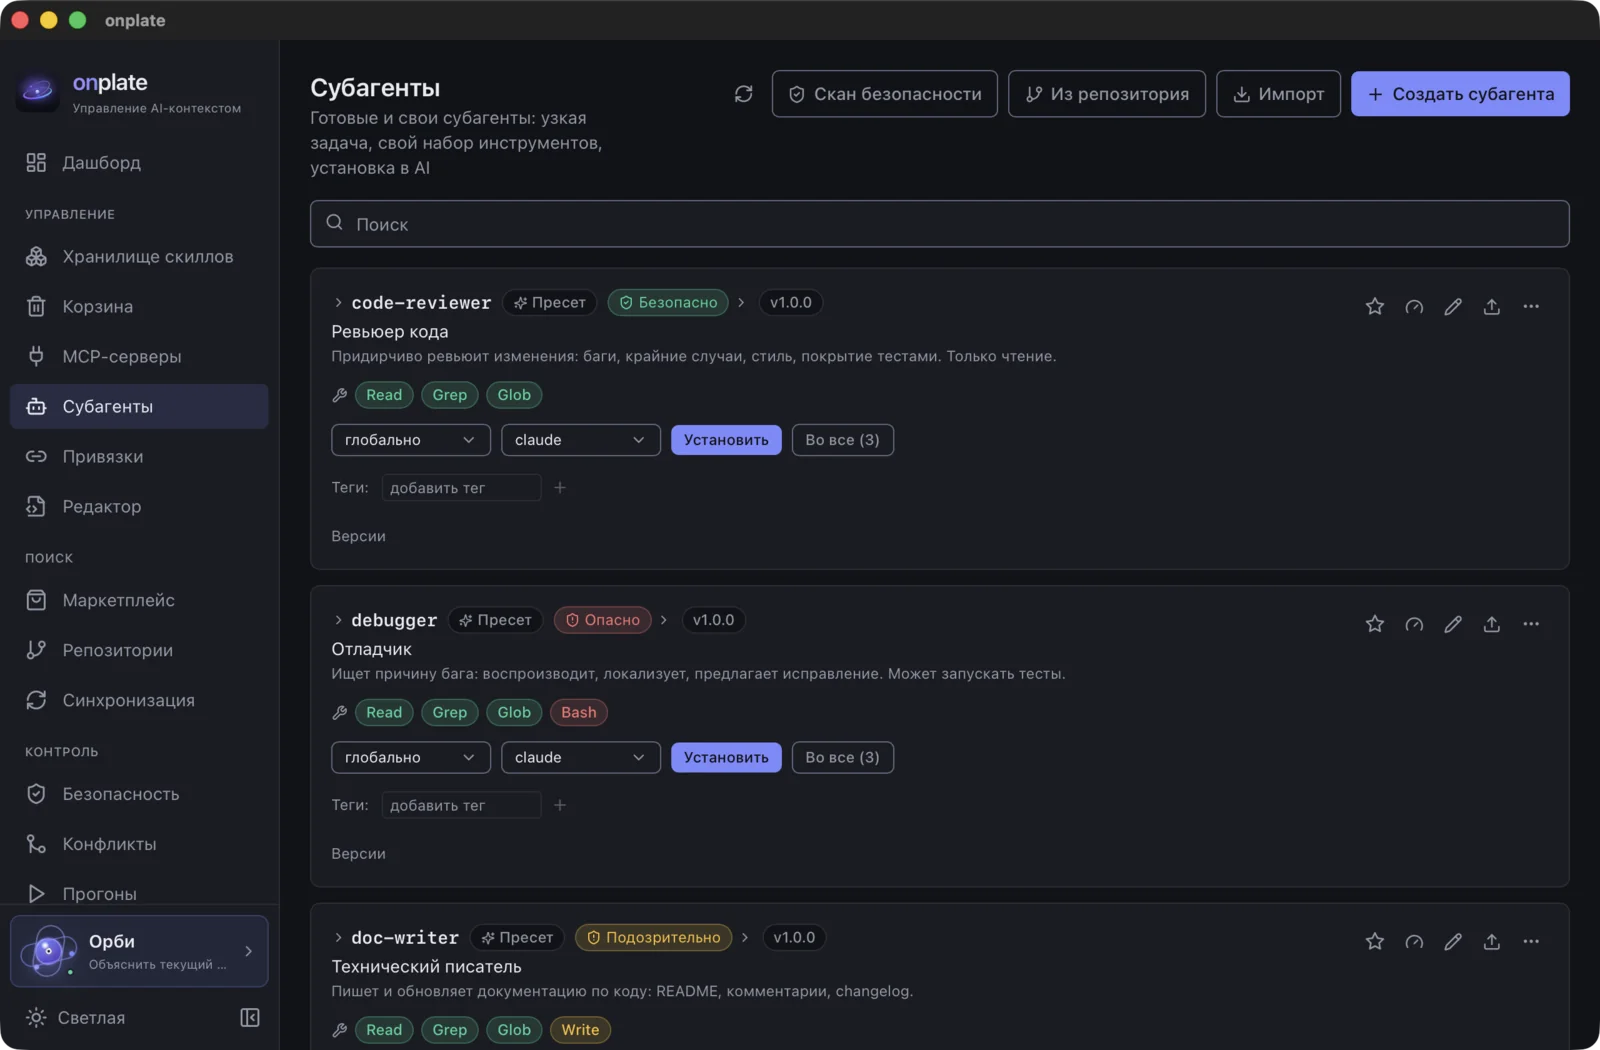Go to the Прогоны section
1600x1050 pixels.
click(x=139, y=894)
